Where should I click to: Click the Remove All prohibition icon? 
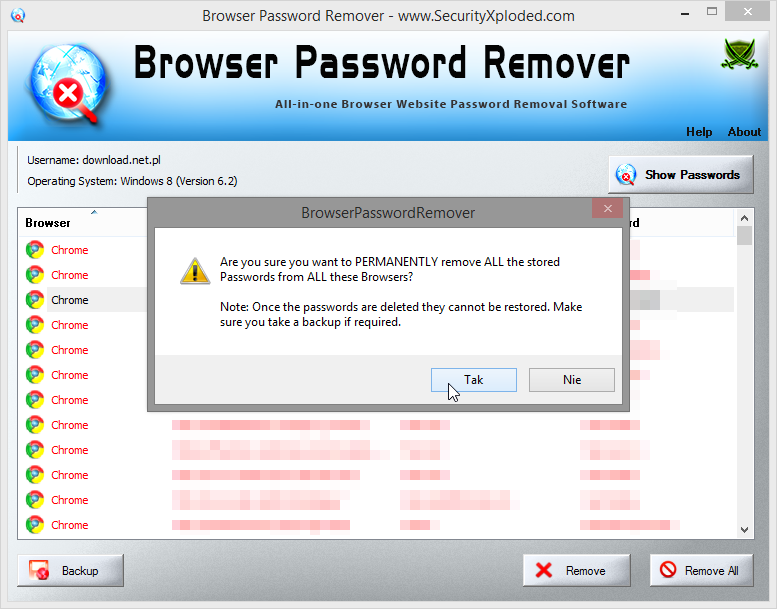668,569
